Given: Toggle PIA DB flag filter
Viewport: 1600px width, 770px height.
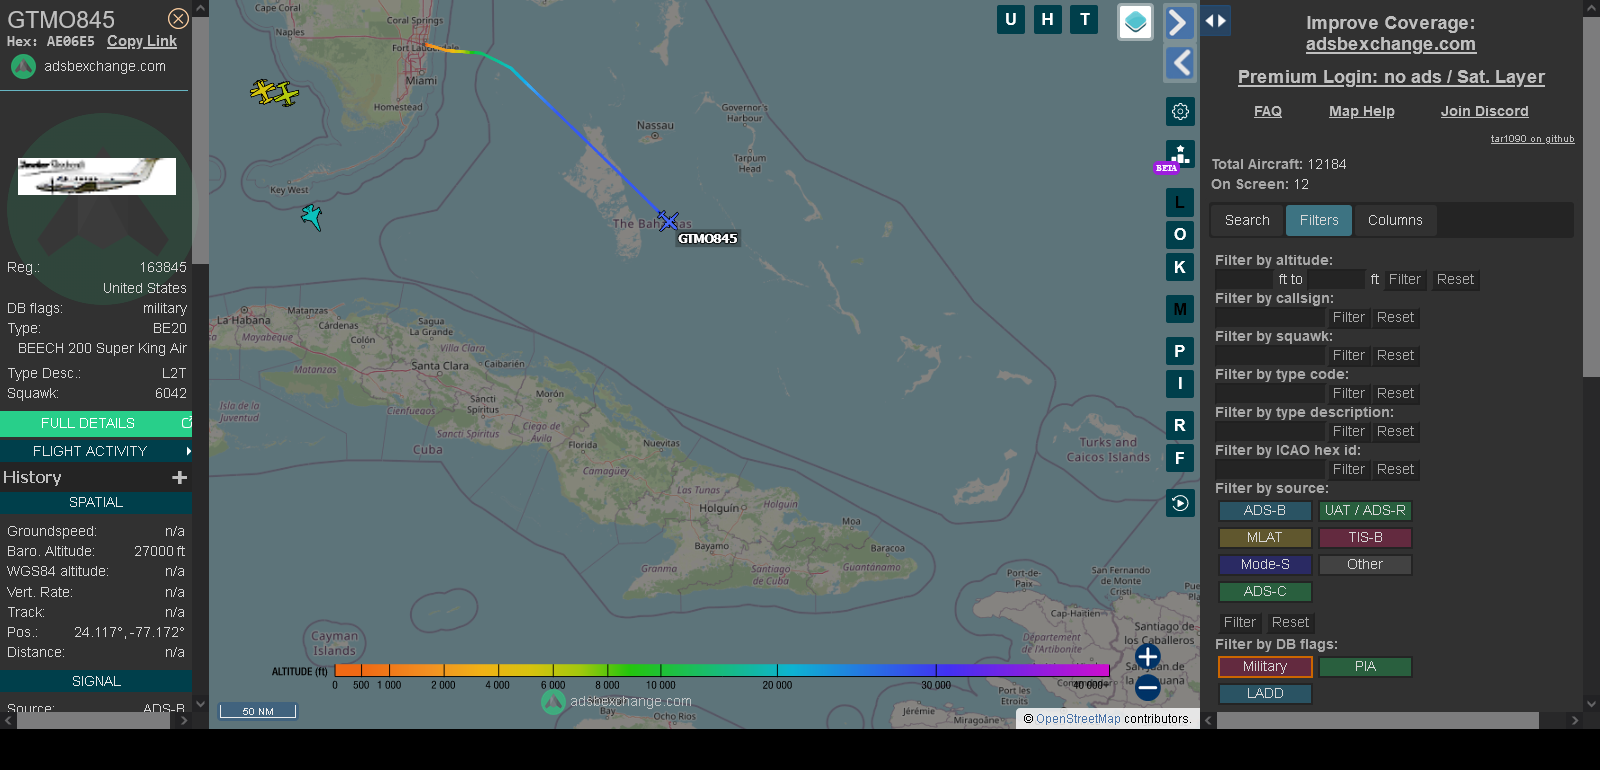Looking at the screenshot, I should pyautogui.click(x=1365, y=667).
